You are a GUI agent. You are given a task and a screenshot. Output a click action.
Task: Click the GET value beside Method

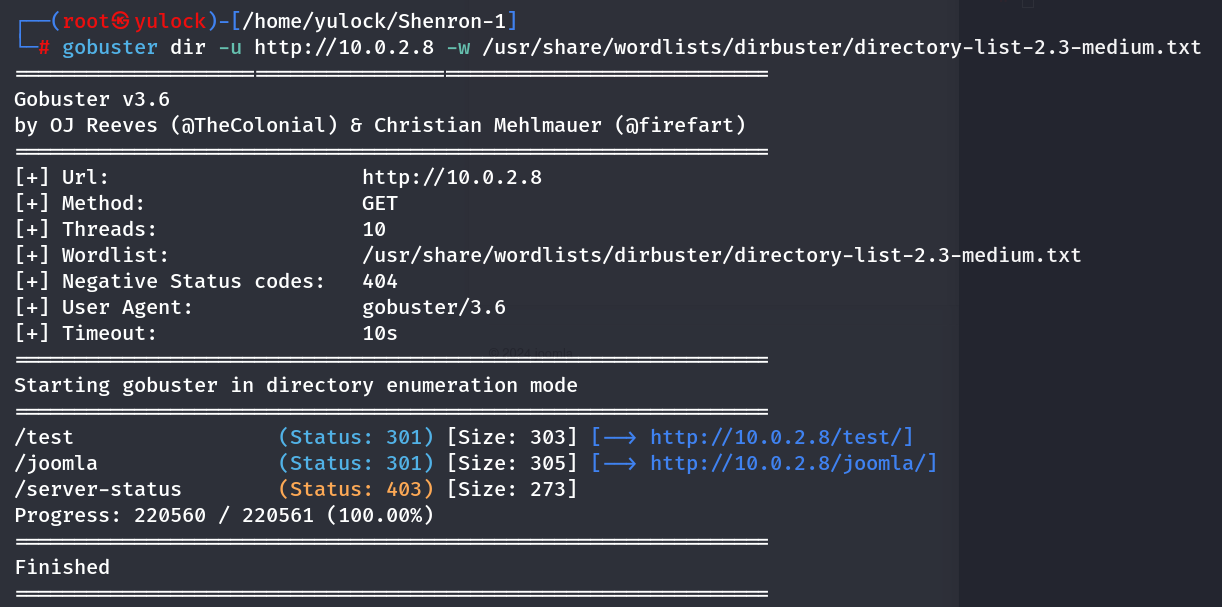[x=380, y=203]
